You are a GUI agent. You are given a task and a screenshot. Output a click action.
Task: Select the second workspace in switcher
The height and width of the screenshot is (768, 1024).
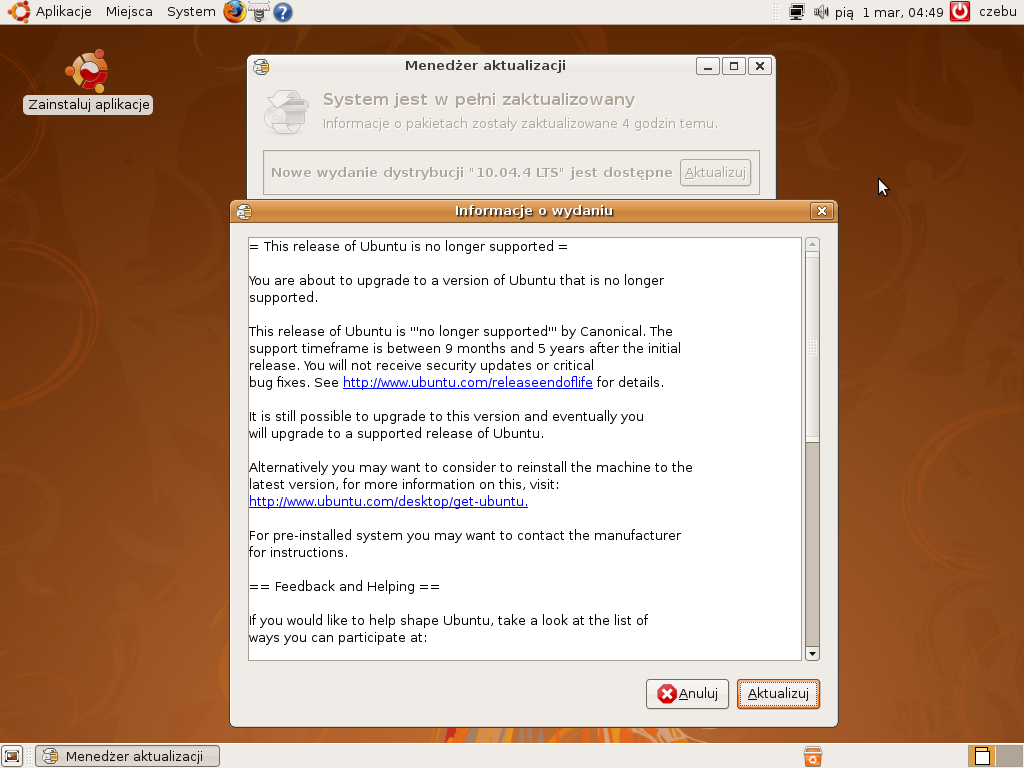coord(1010,756)
